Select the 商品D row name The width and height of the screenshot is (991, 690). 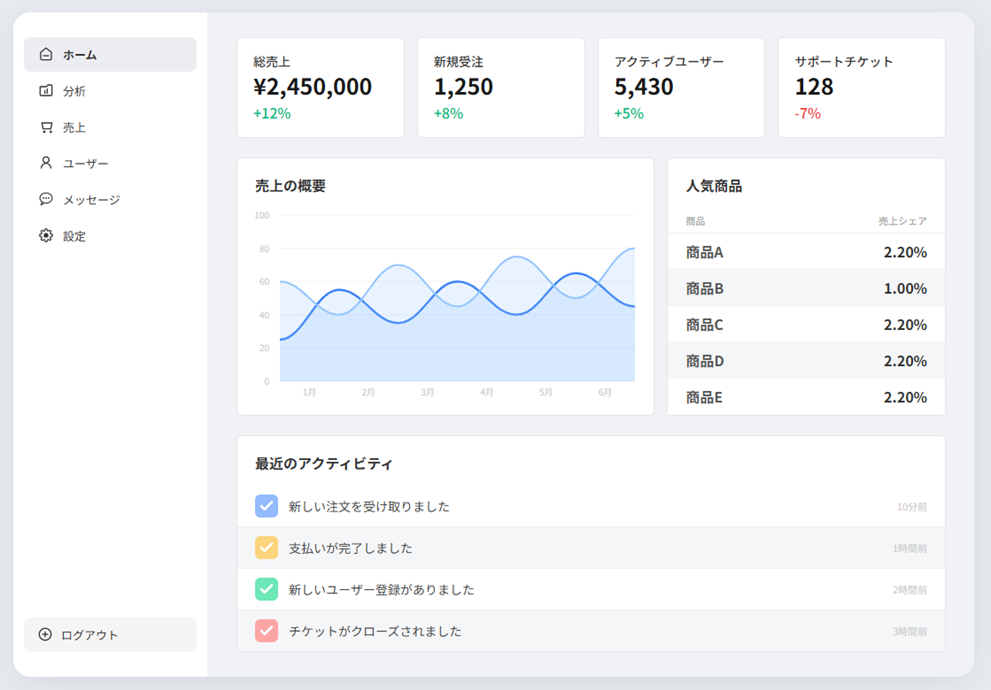coord(705,361)
